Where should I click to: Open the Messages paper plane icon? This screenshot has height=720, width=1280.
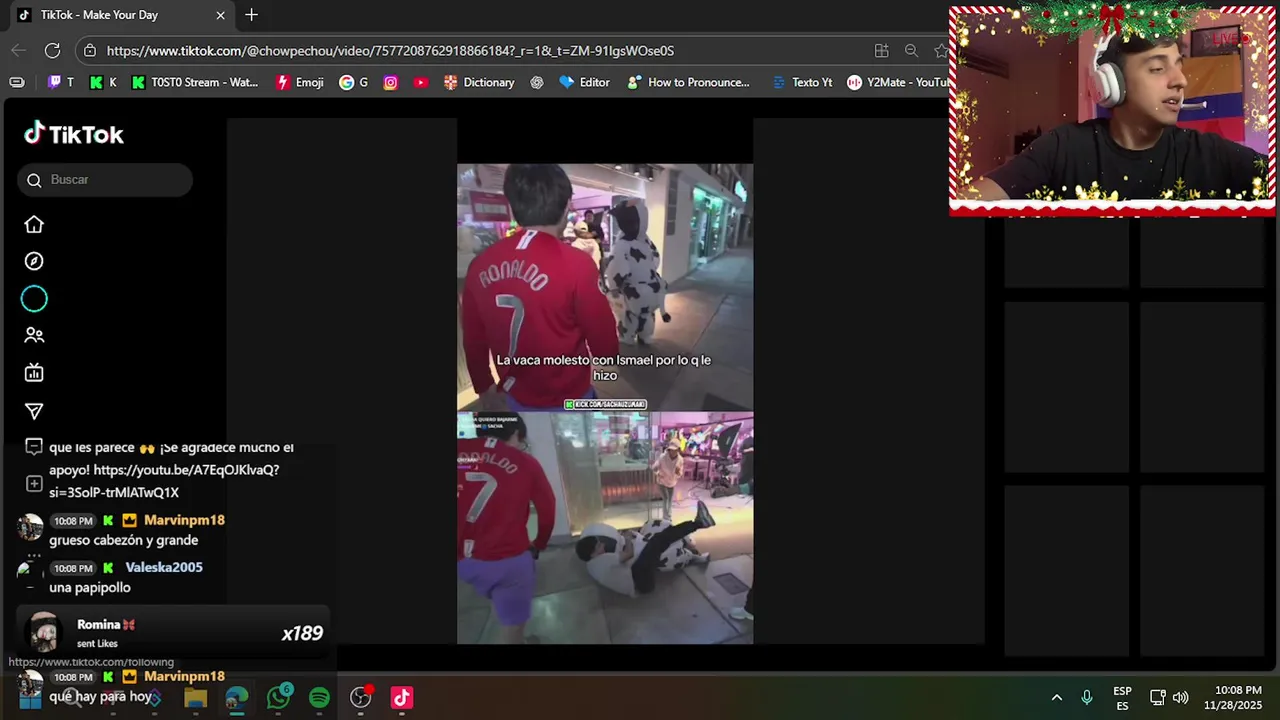tap(34, 411)
